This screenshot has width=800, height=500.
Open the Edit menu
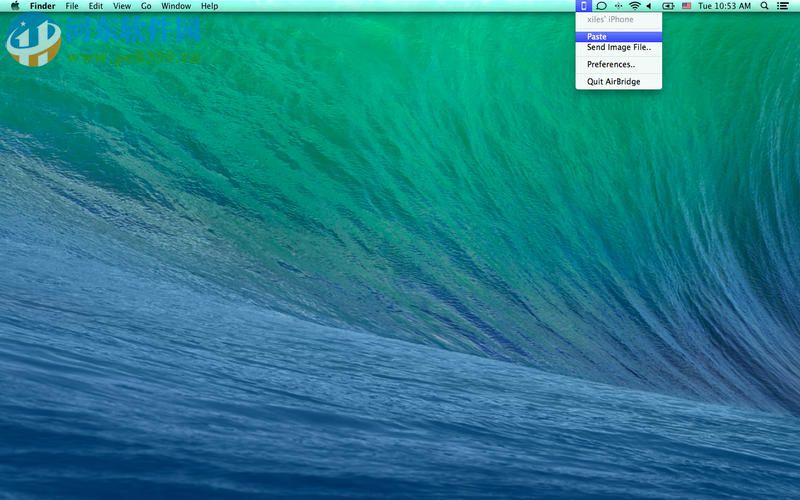96,6
